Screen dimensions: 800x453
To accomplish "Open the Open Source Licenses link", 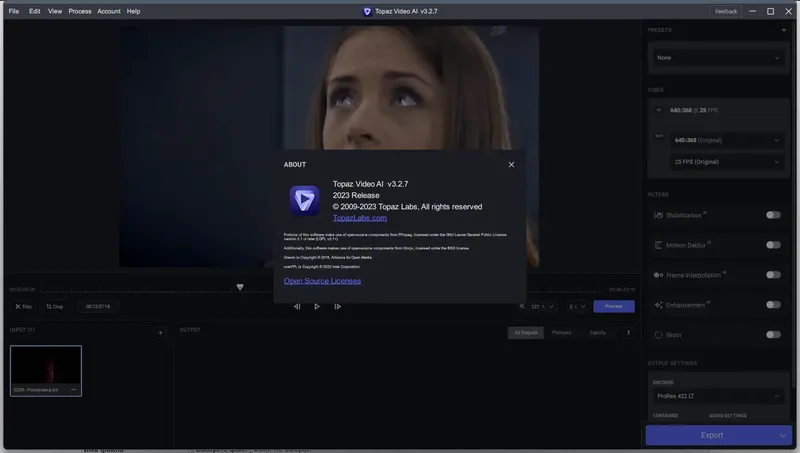I will (322, 281).
